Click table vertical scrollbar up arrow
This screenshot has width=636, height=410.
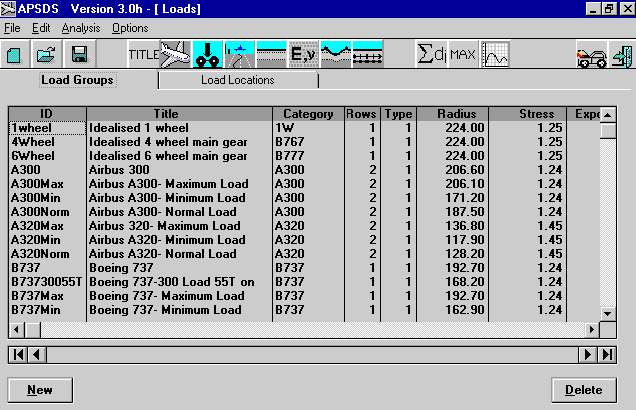click(x=607, y=115)
